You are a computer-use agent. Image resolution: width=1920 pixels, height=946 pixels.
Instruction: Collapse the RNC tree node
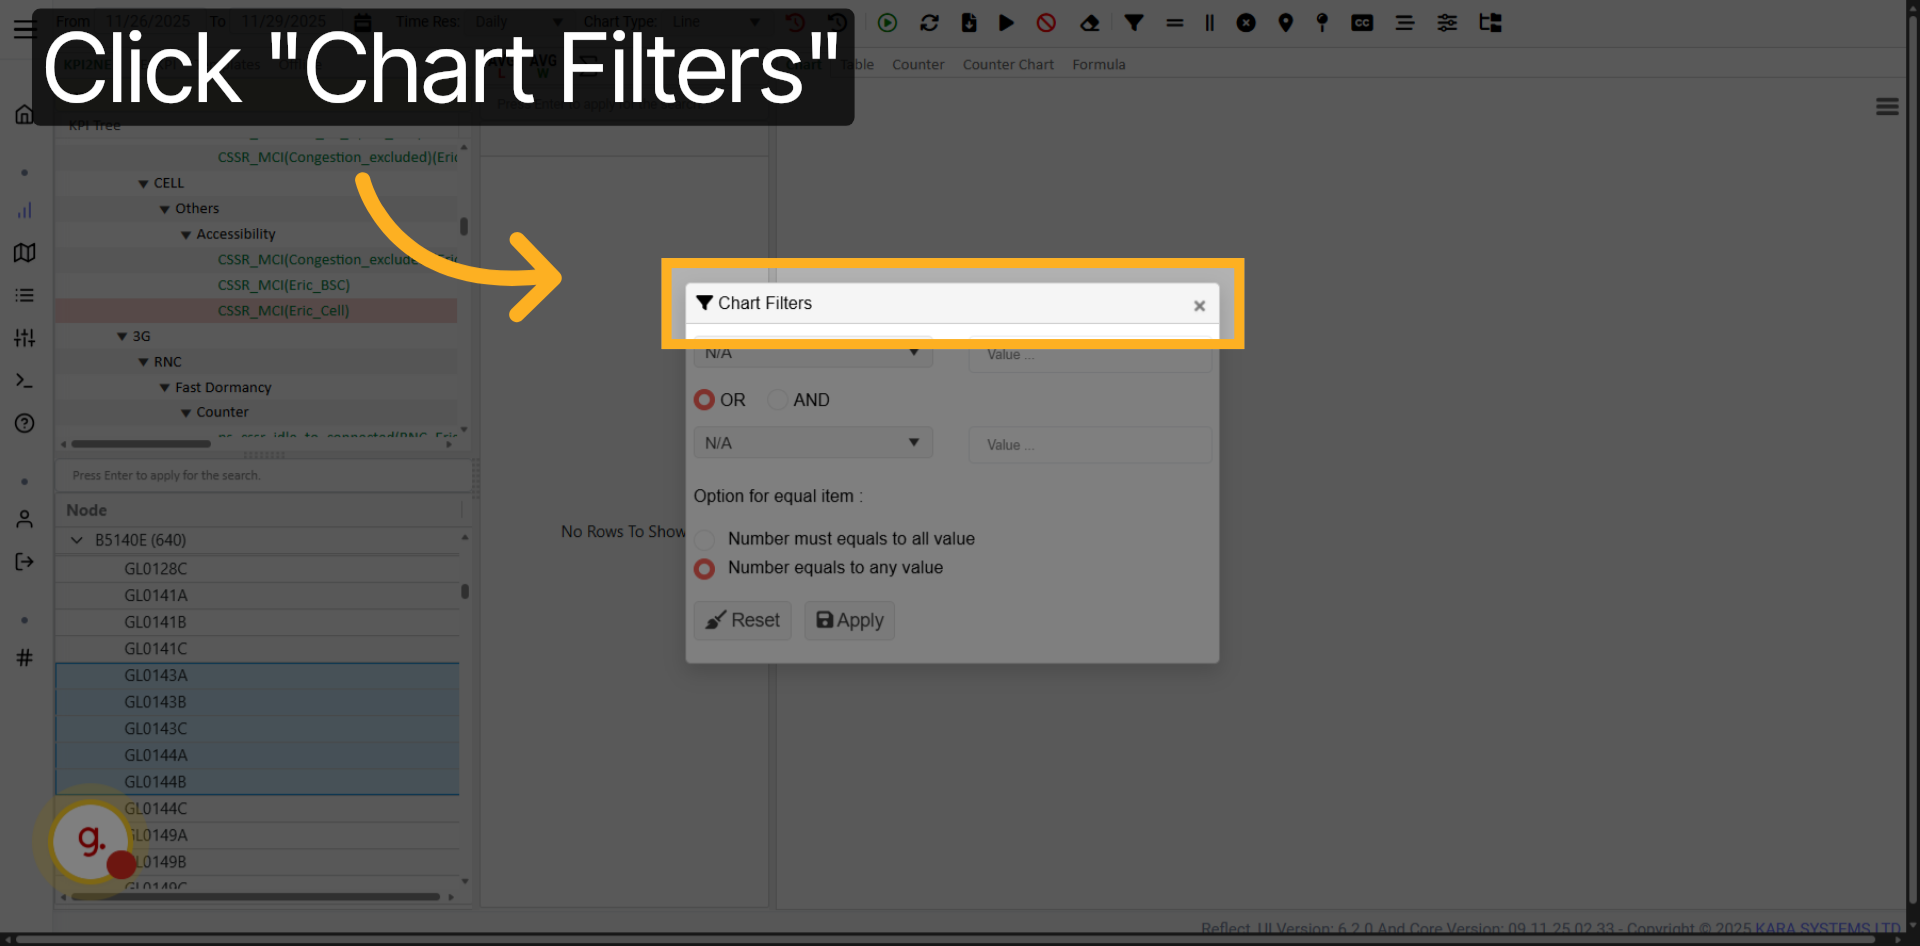pyautogui.click(x=143, y=362)
